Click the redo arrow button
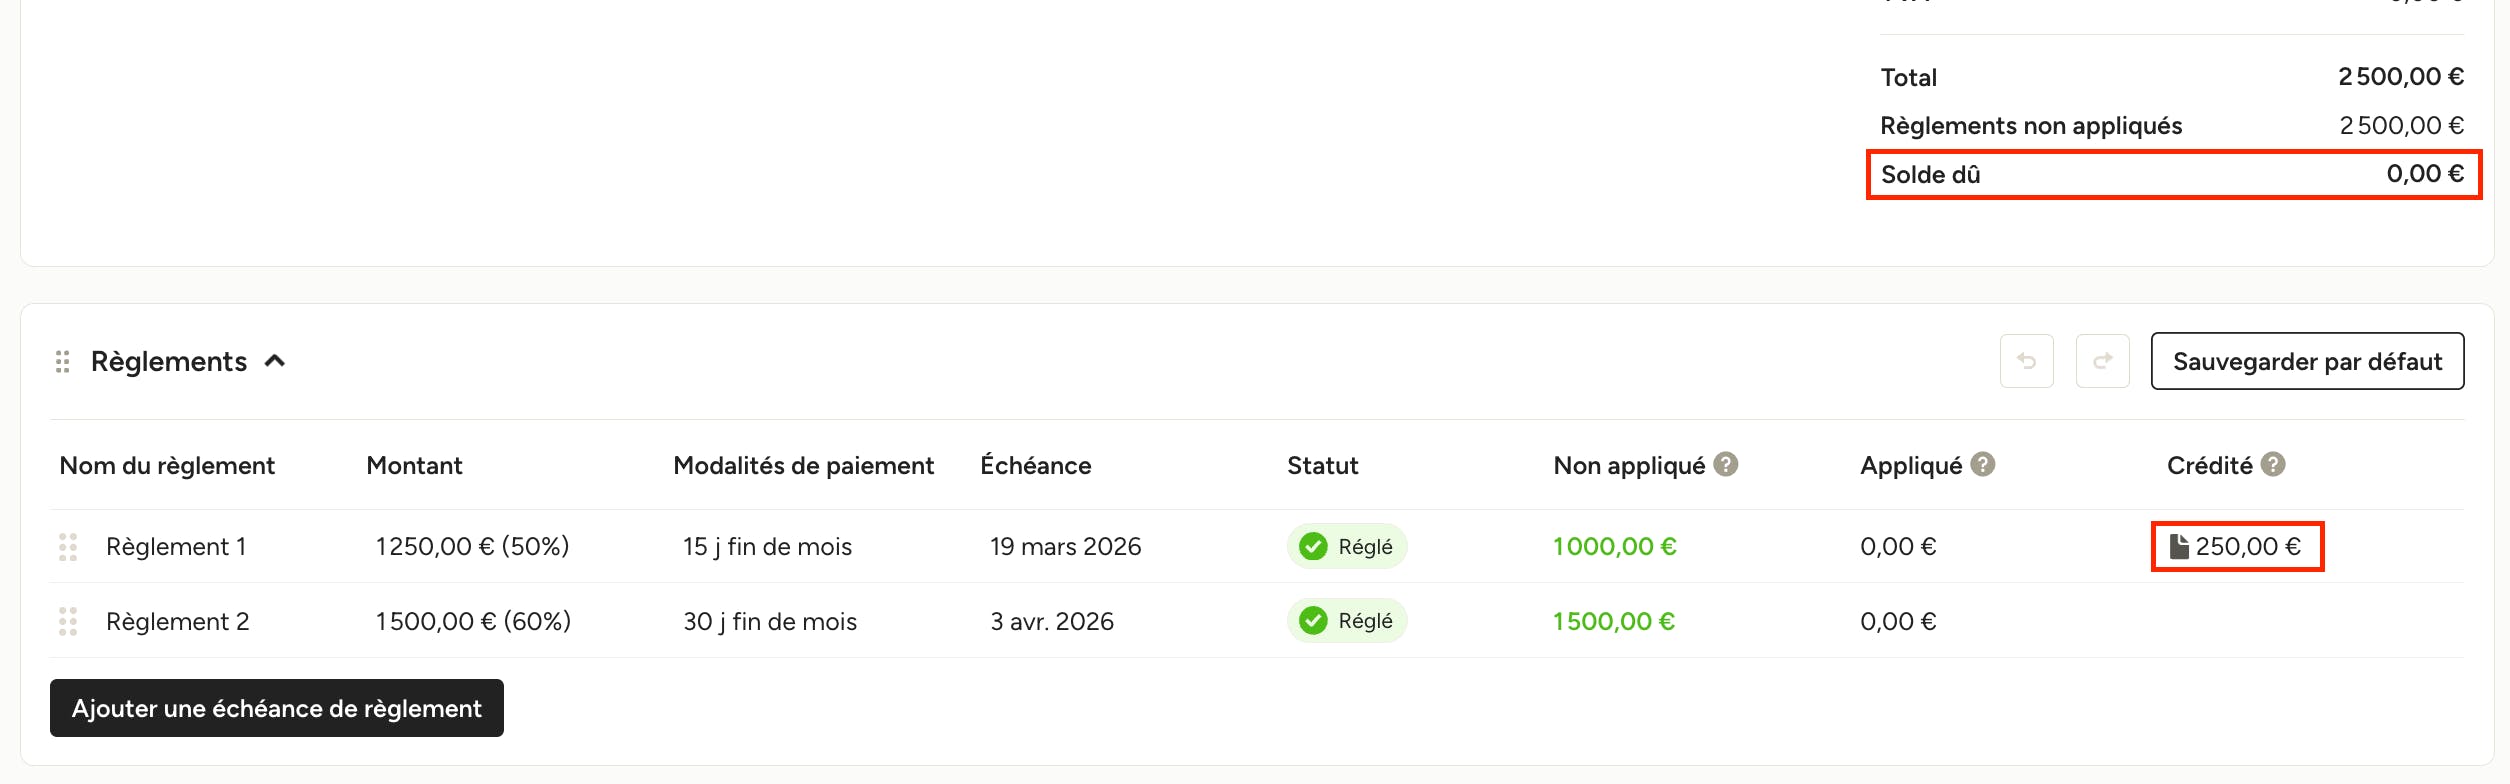Viewport: 2510px width, 784px height. (x=2102, y=361)
